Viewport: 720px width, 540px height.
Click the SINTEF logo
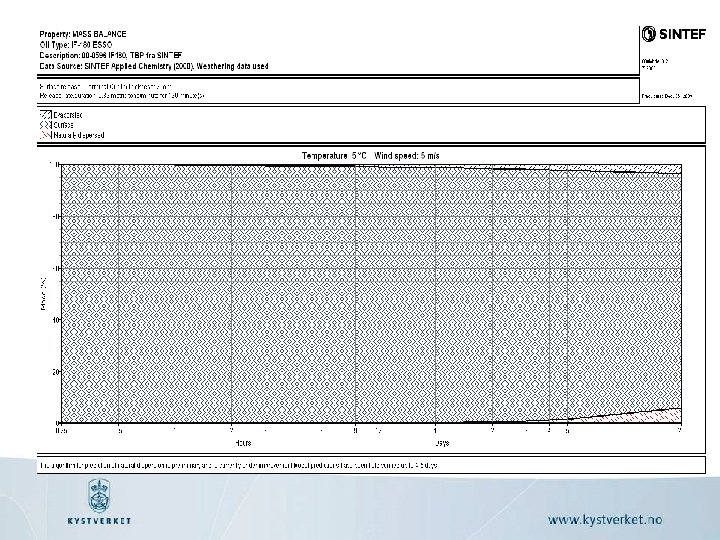674,34
